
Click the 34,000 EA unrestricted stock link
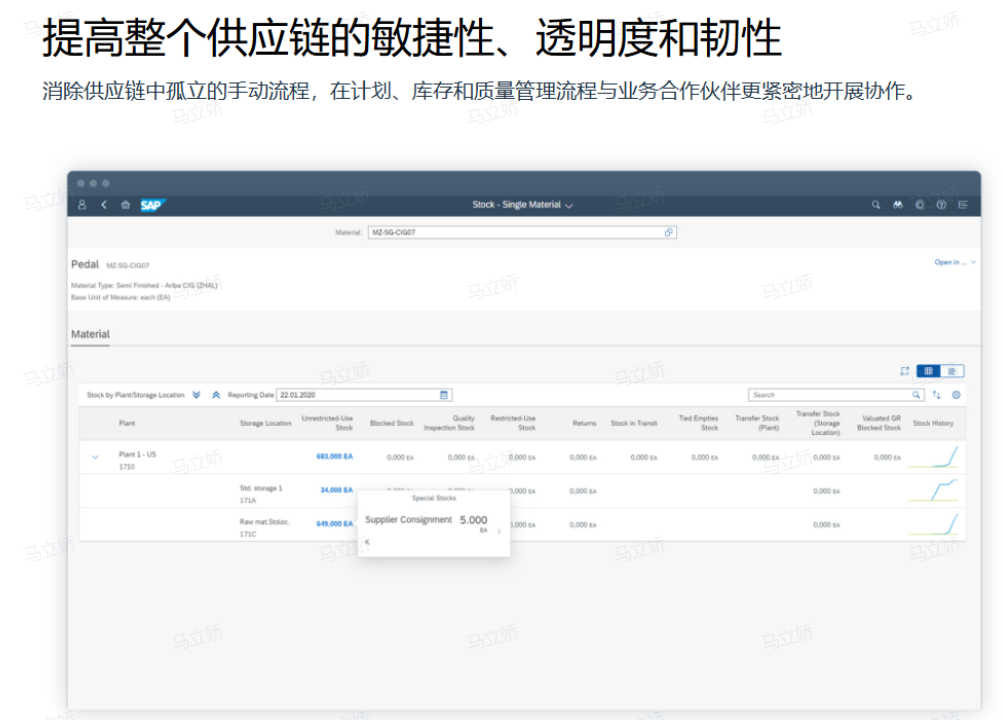[x=336, y=490]
